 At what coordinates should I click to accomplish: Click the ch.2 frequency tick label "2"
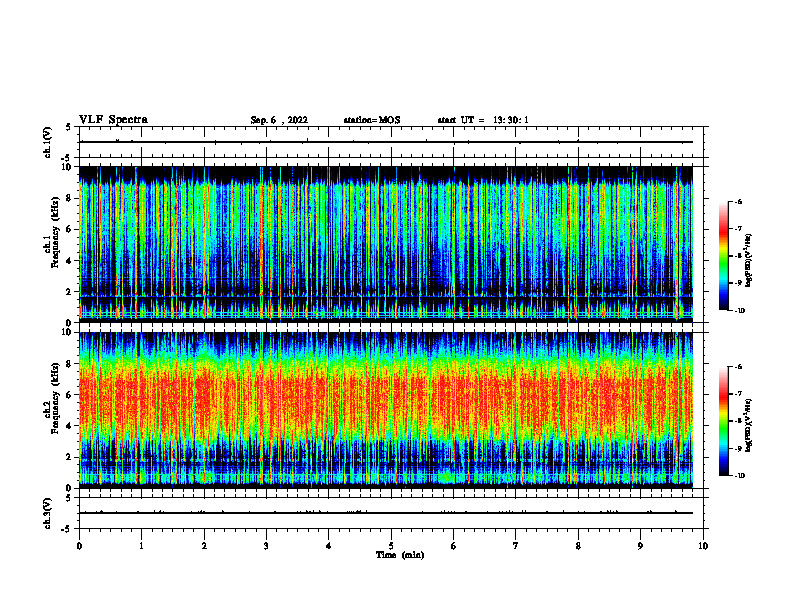(69, 457)
